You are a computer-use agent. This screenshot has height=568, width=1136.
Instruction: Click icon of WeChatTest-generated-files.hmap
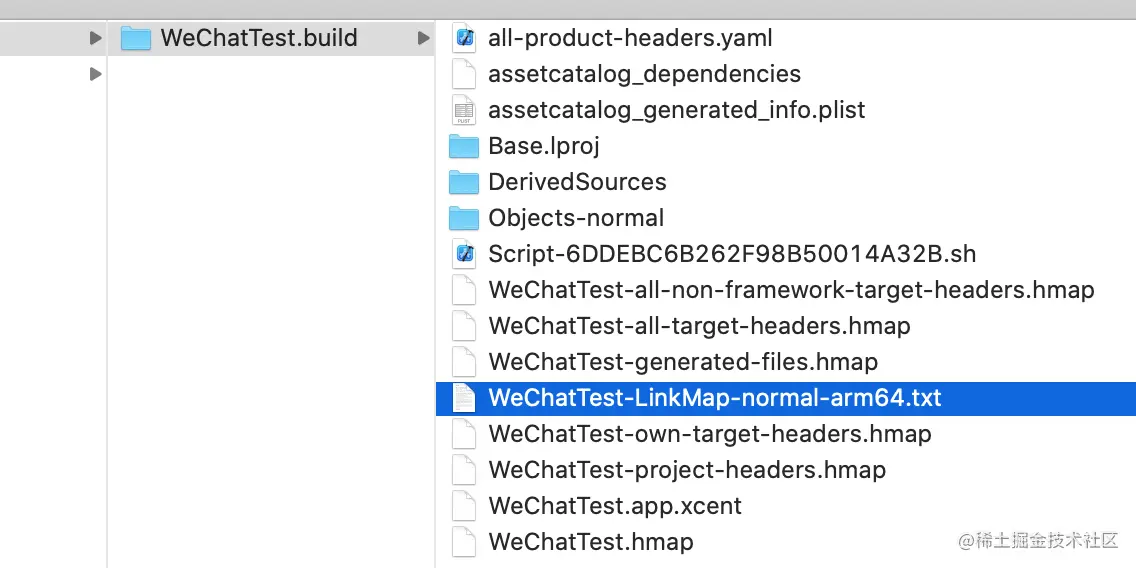click(x=464, y=362)
